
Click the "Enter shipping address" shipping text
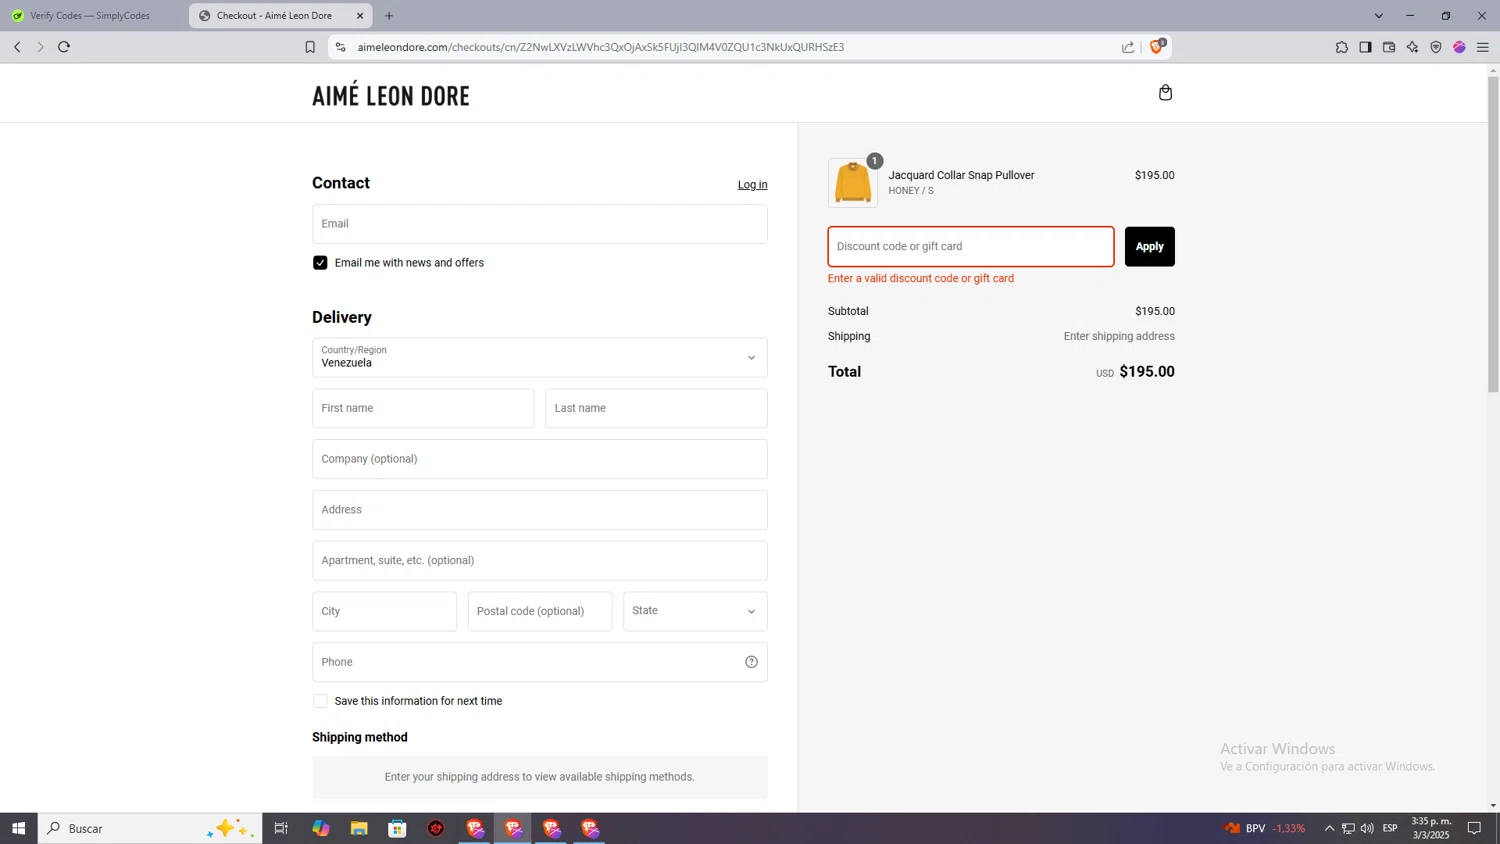(1119, 337)
